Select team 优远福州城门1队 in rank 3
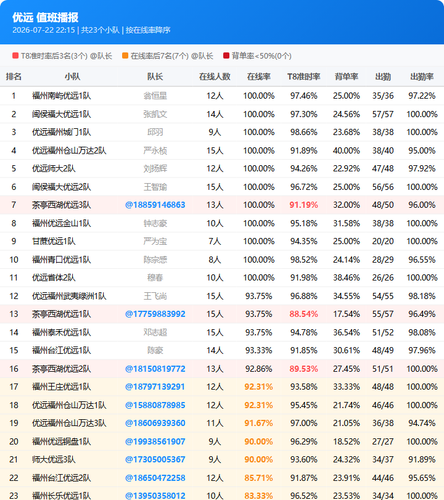This screenshot has width=444, height=500. [x=61, y=132]
